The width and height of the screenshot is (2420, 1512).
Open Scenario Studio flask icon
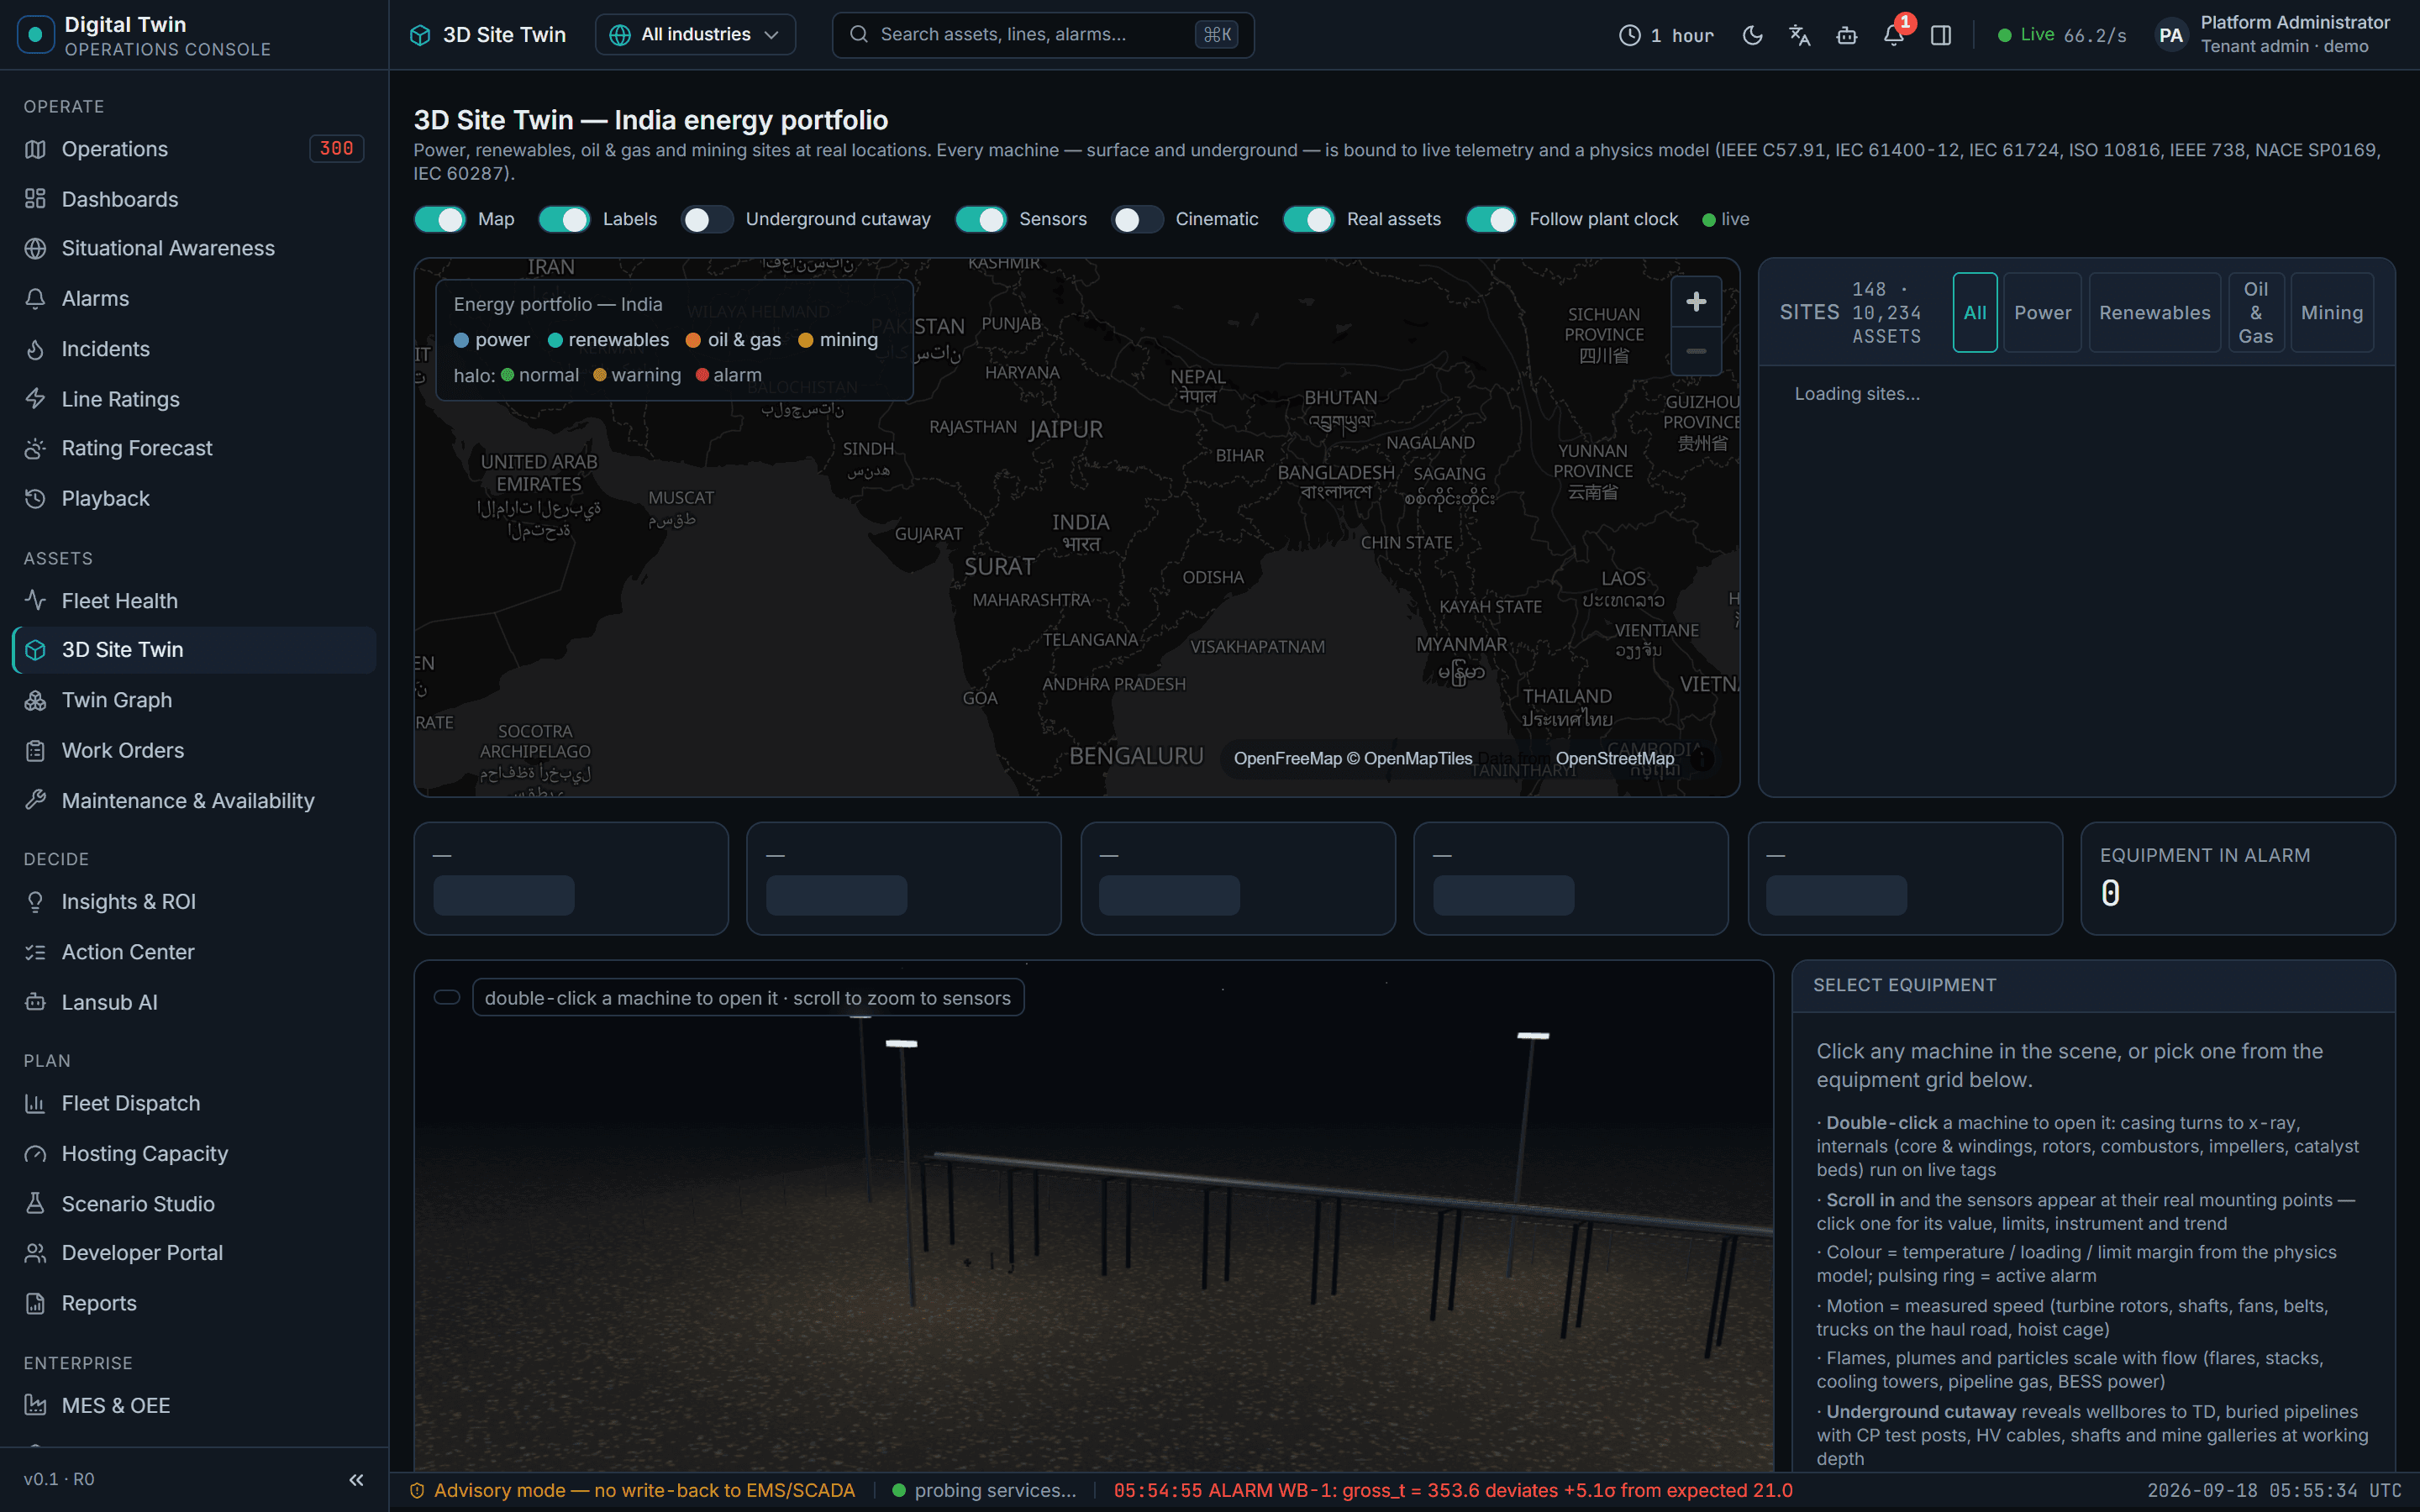click(x=36, y=1203)
